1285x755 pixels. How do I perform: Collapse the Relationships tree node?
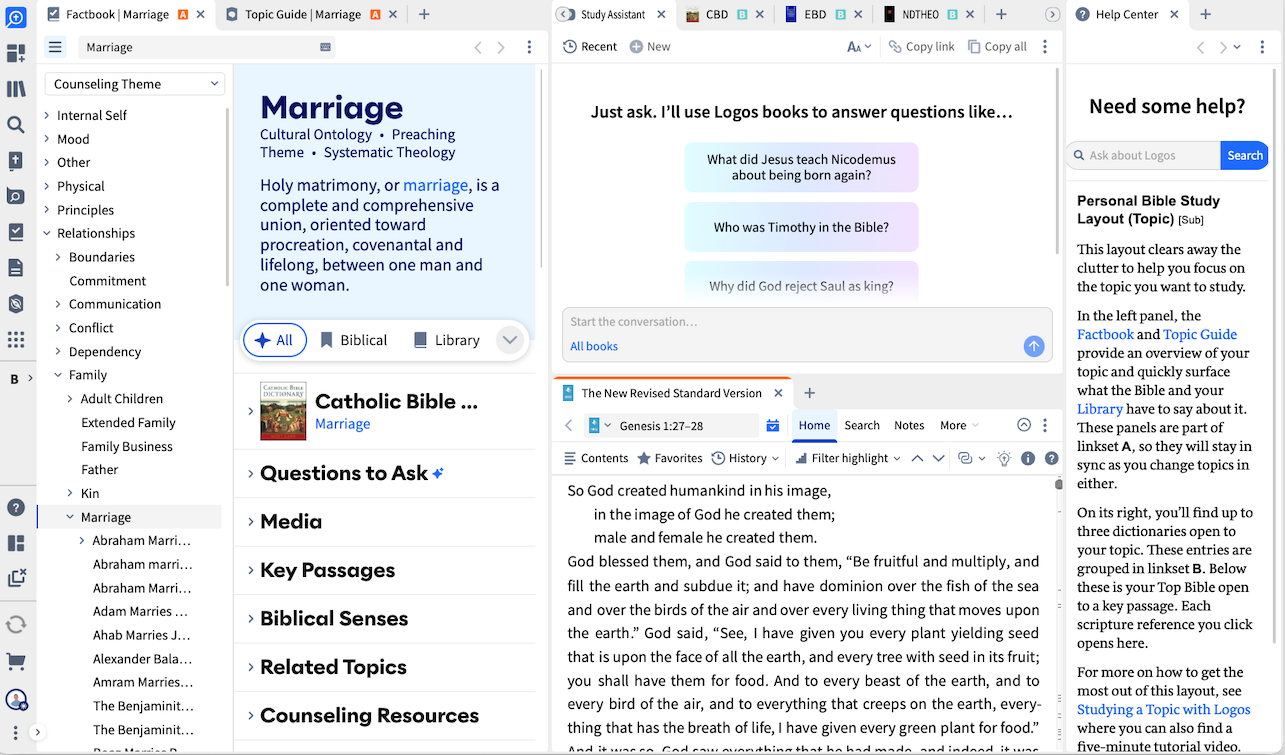coord(47,234)
